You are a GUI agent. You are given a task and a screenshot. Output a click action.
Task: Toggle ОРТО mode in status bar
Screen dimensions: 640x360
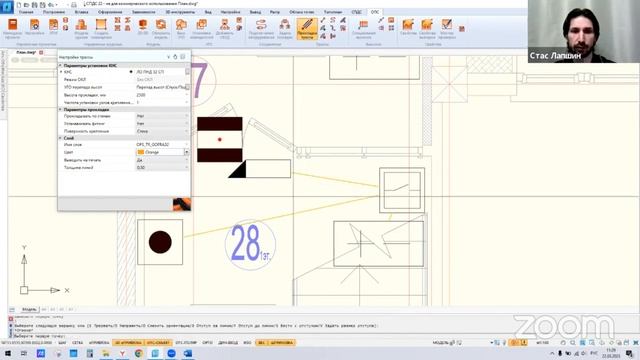207,342
